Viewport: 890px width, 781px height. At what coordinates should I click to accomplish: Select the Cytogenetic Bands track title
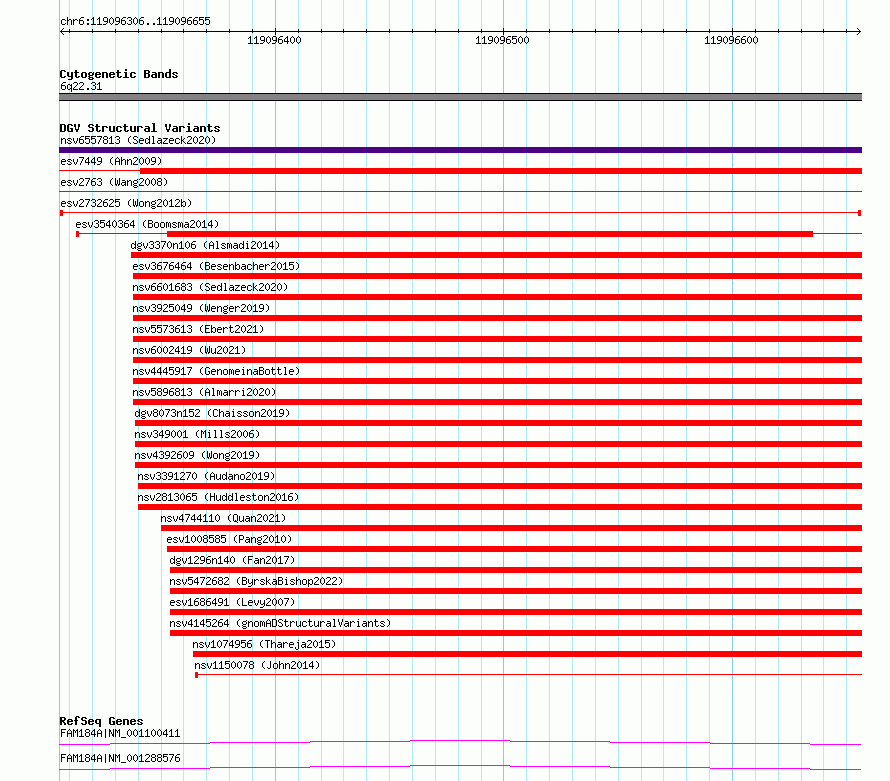(x=119, y=74)
